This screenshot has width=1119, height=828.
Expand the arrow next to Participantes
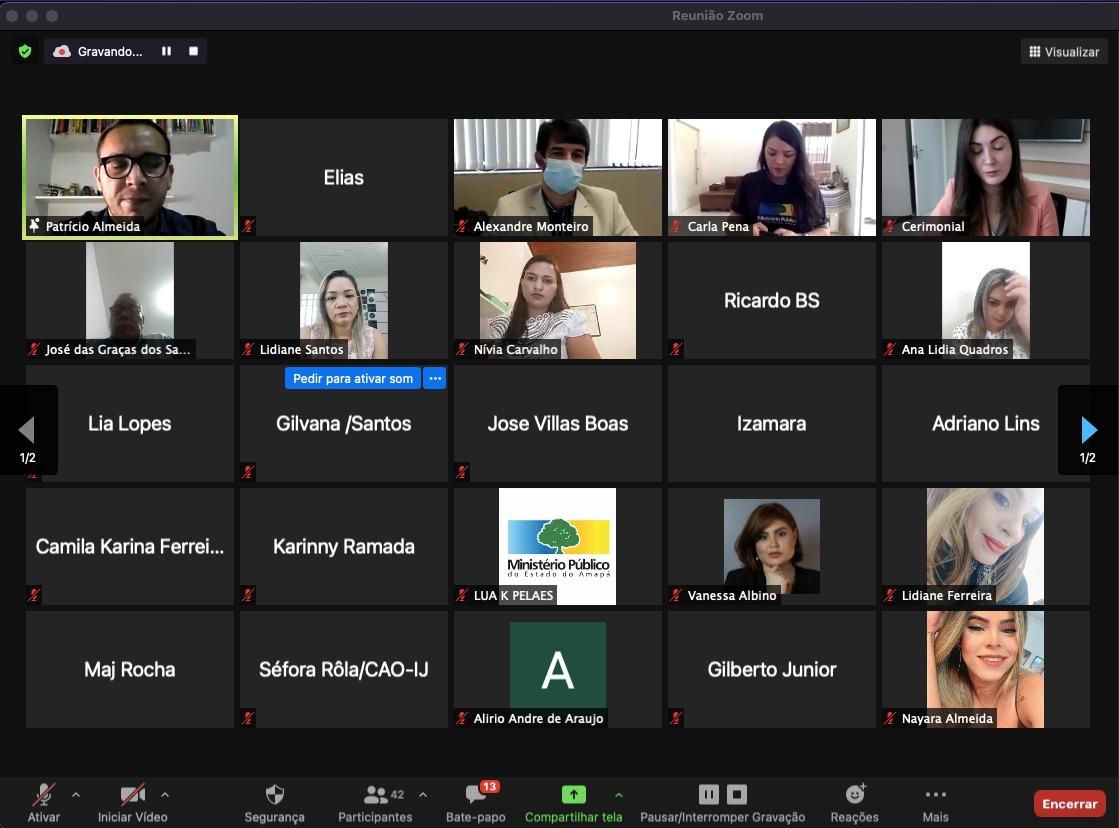pos(422,795)
